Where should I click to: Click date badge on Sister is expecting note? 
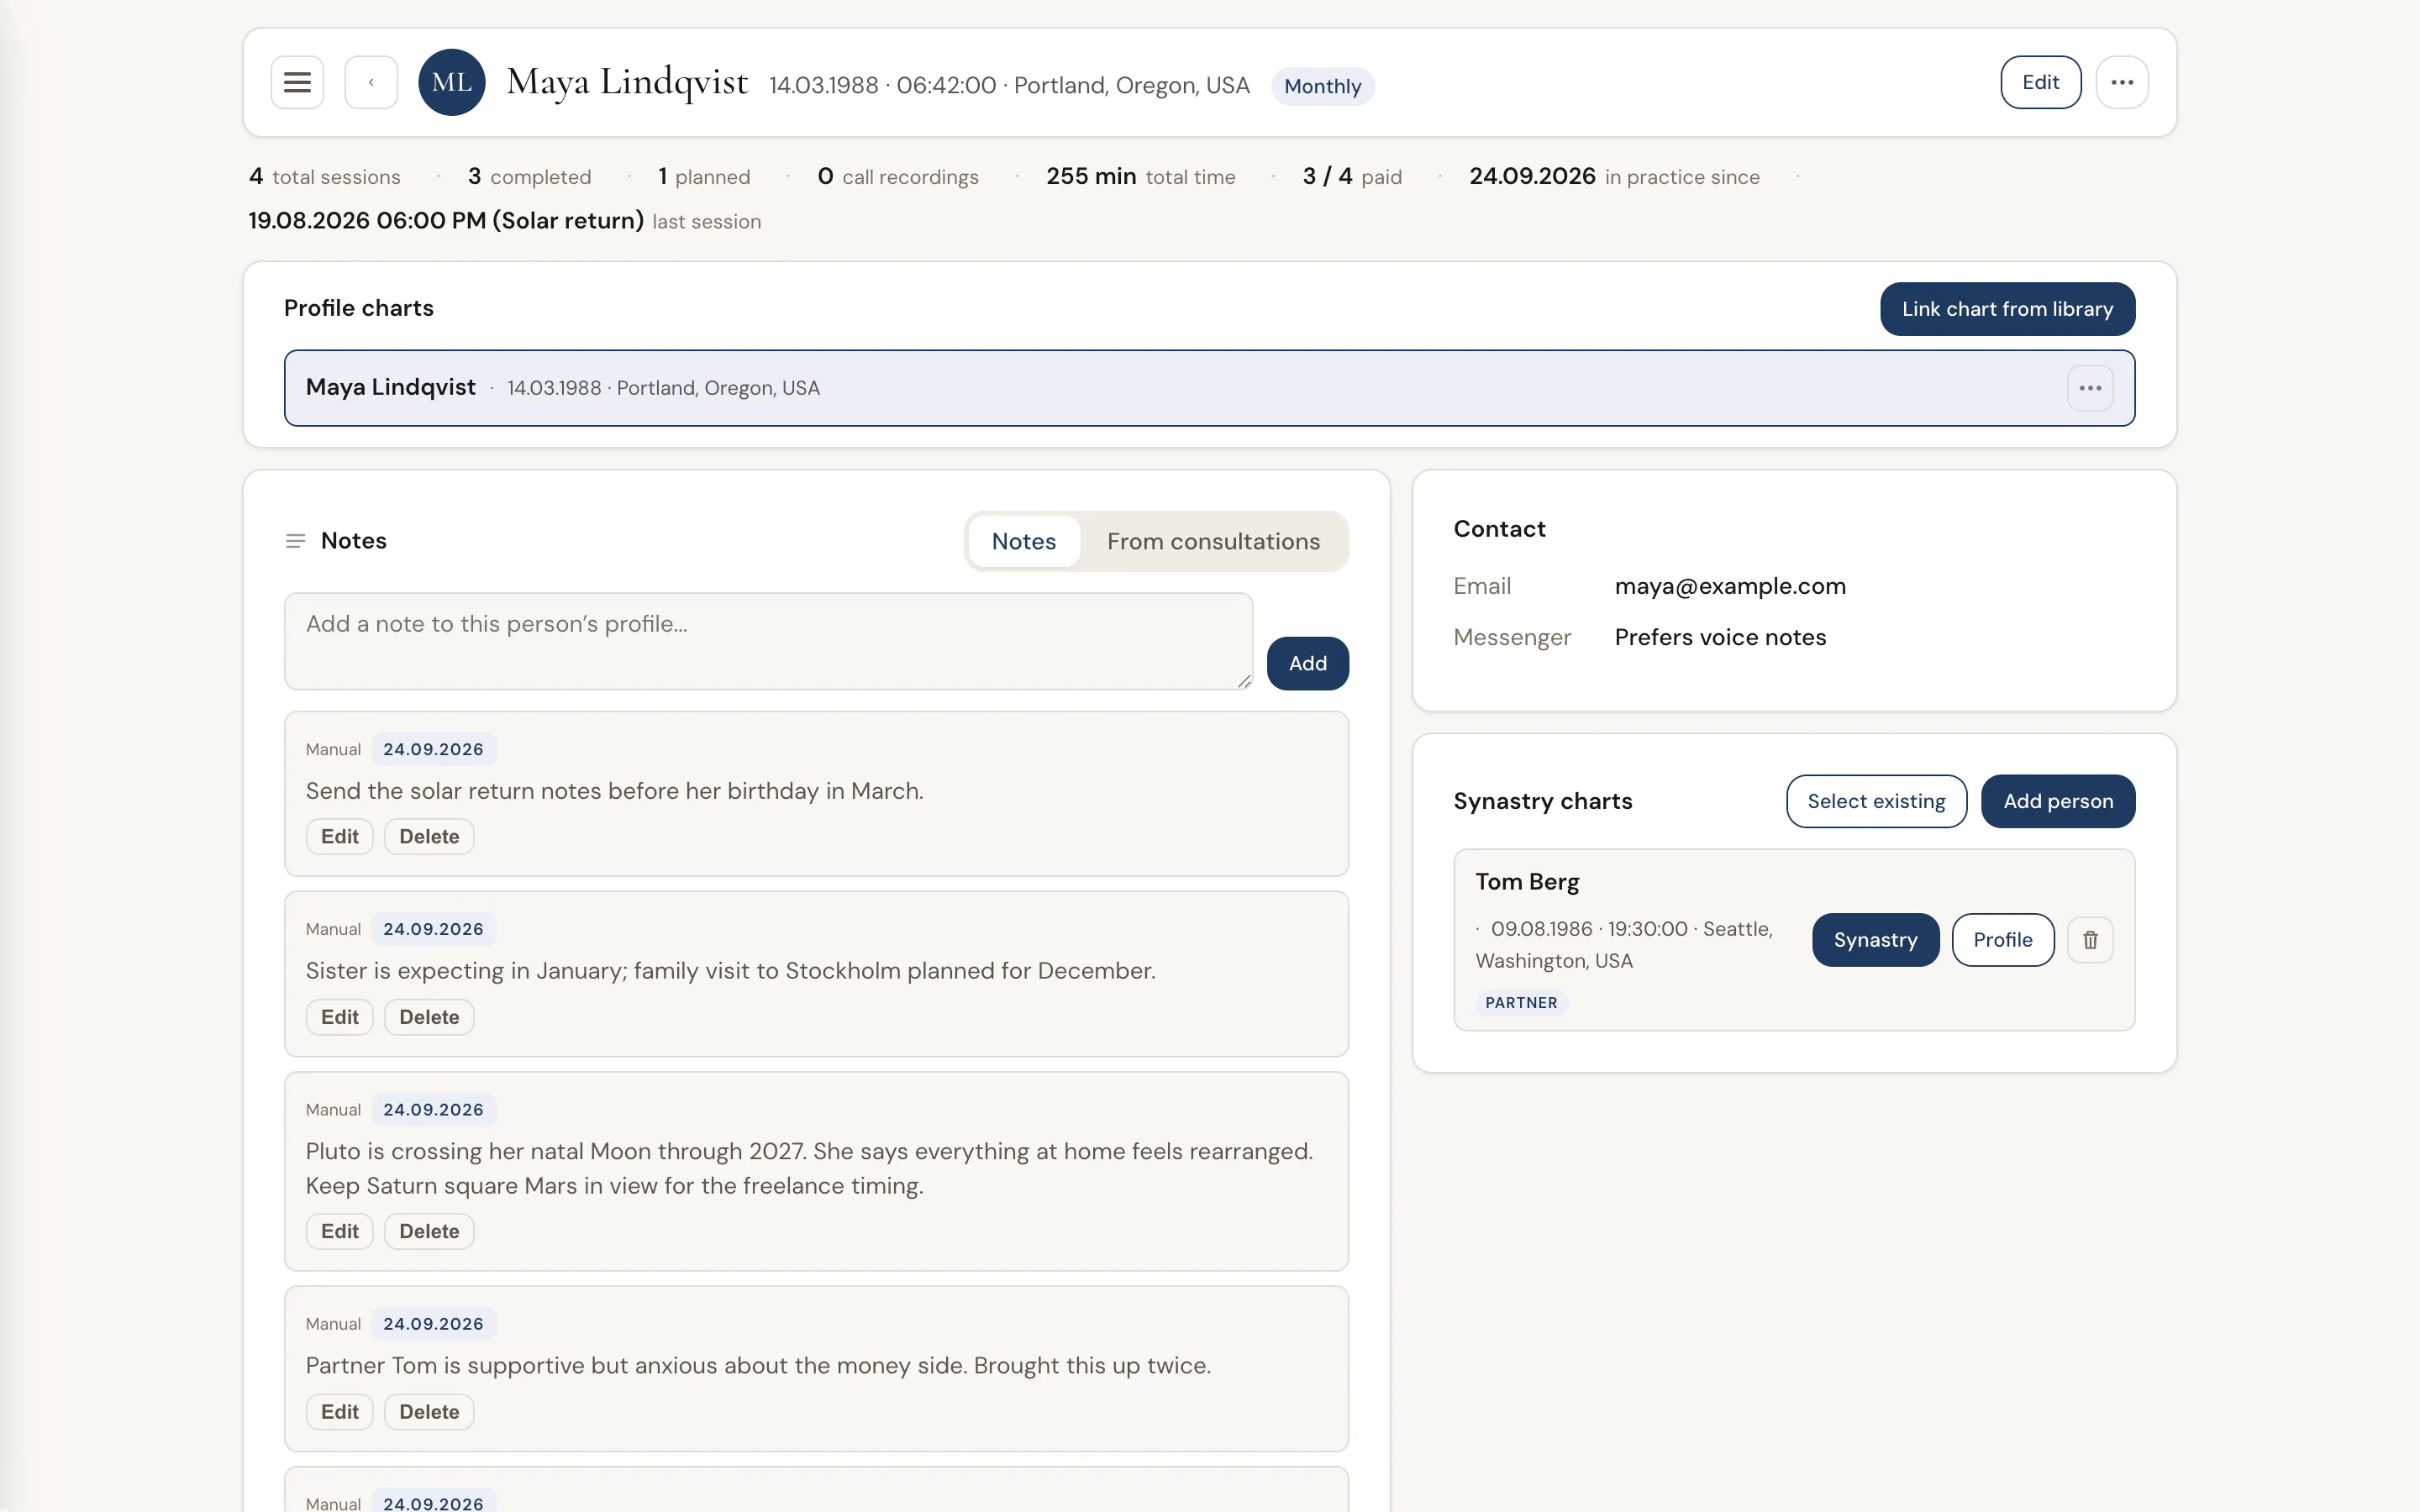click(x=433, y=929)
